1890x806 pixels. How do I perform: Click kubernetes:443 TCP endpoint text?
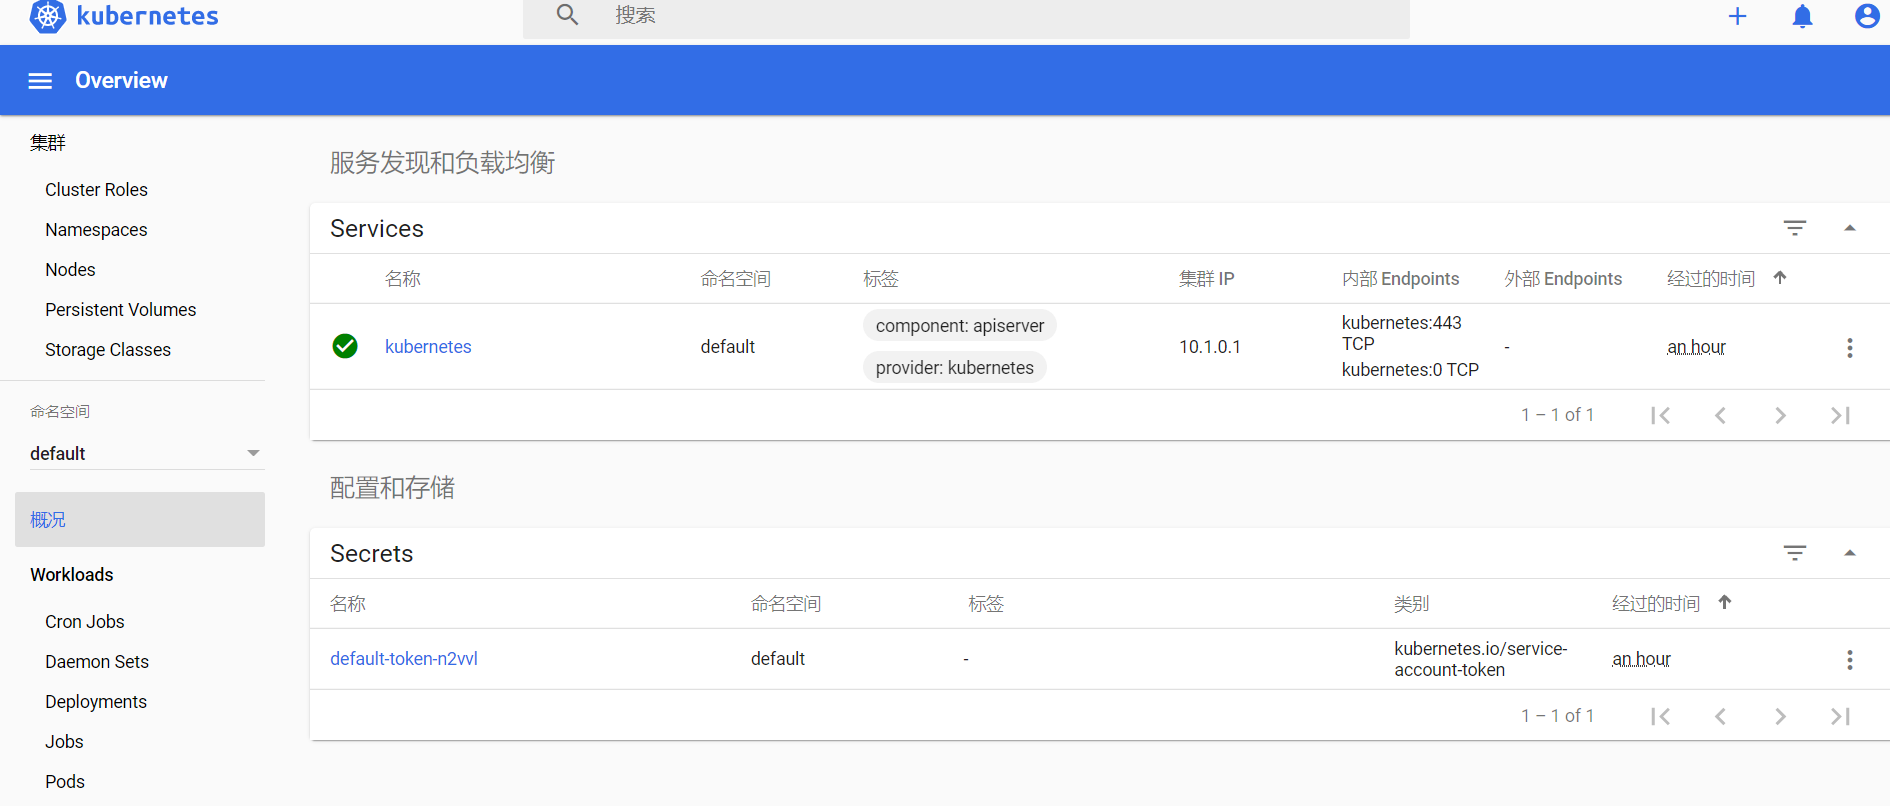coord(1402,333)
